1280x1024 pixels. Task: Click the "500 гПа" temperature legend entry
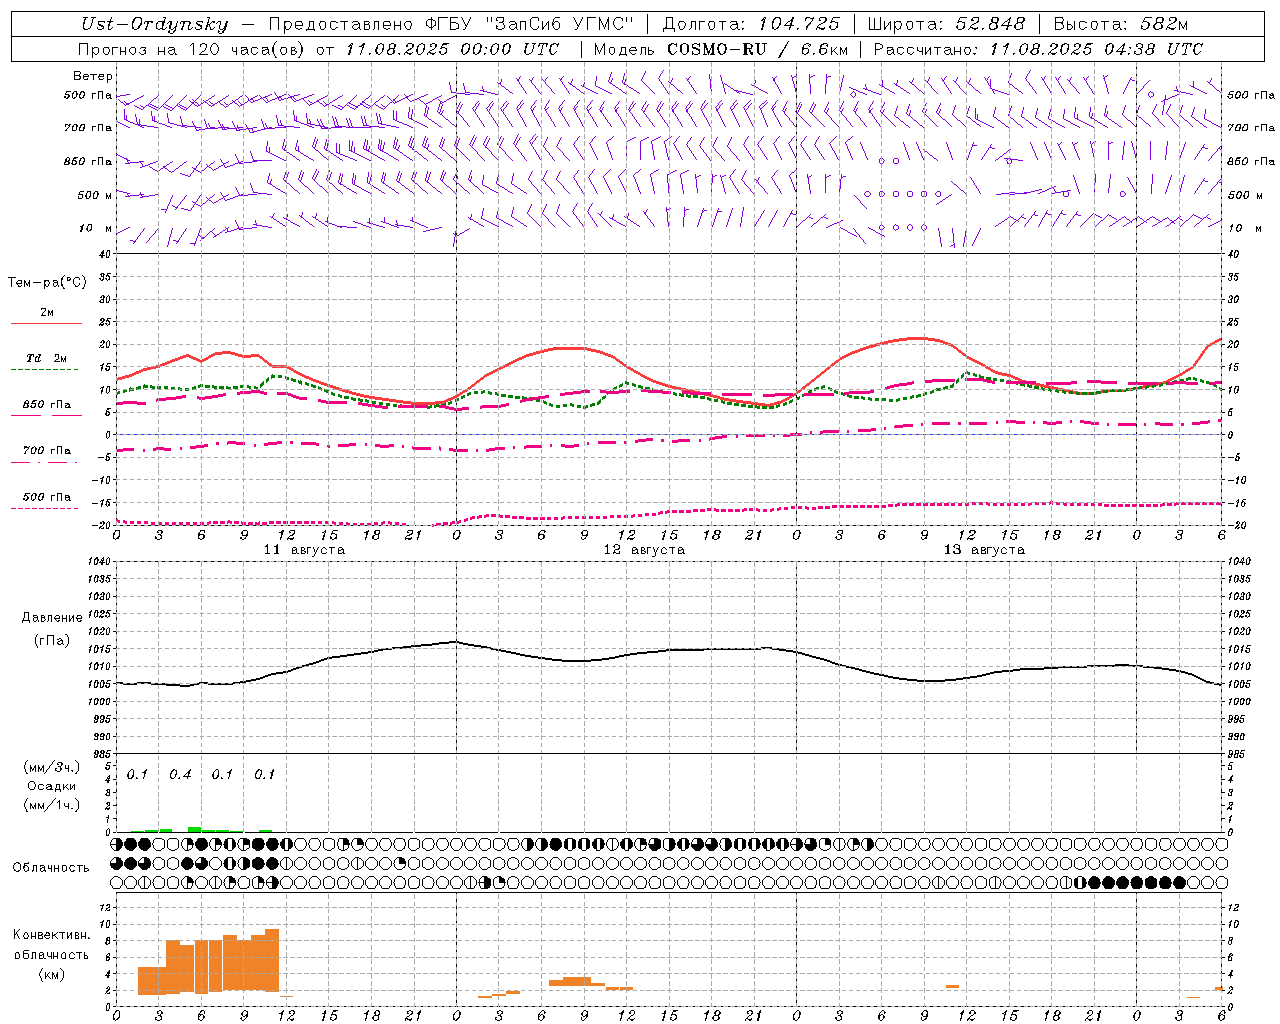click(x=46, y=497)
